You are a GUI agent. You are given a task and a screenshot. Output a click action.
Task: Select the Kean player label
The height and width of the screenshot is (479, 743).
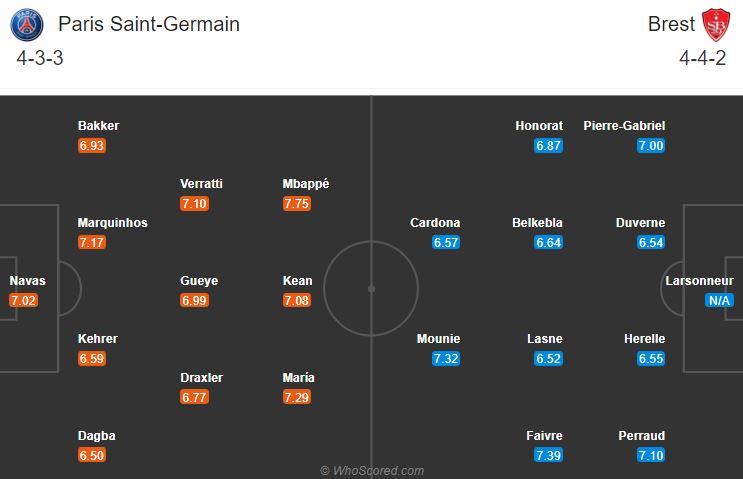coord(298,280)
